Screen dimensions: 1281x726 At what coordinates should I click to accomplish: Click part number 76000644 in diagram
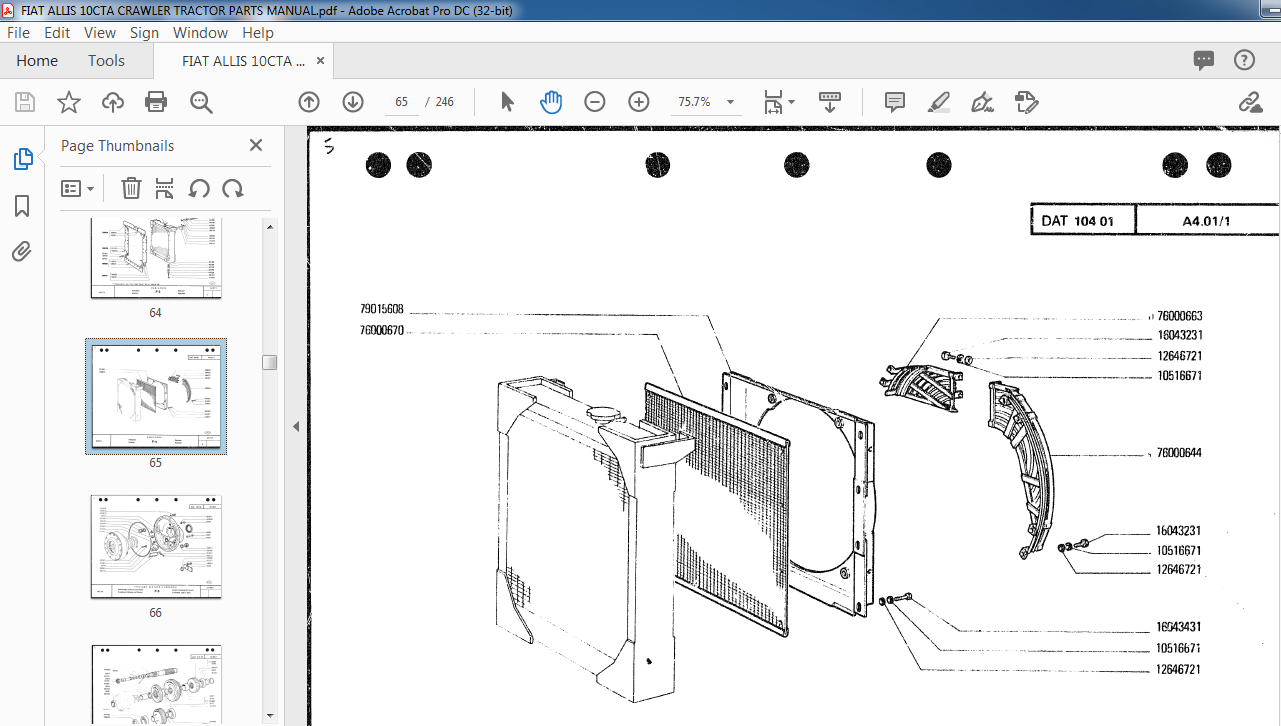coord(1179,453)
